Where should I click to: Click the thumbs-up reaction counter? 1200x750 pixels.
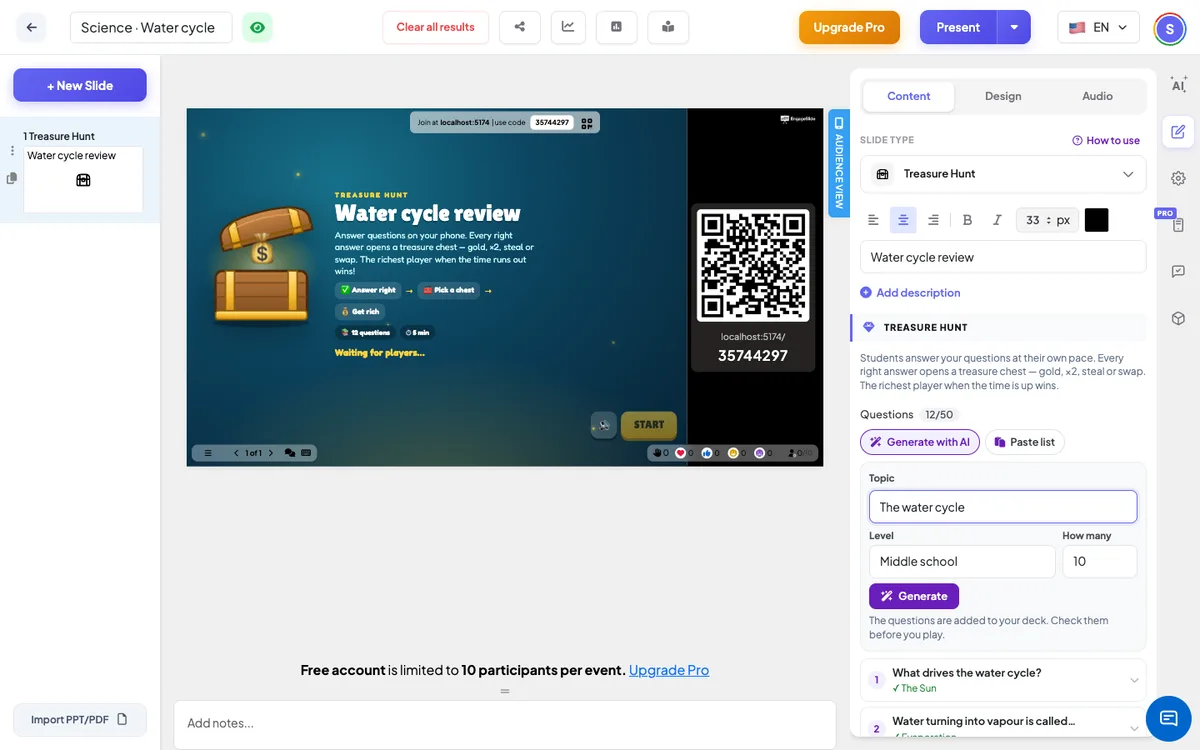(x=711, y=453)
